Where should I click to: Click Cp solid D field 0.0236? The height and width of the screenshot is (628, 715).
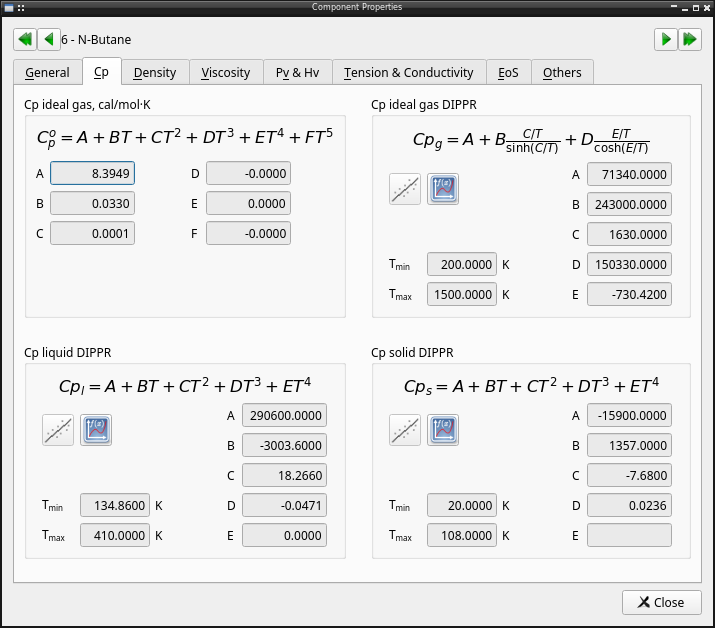point(629,505)
